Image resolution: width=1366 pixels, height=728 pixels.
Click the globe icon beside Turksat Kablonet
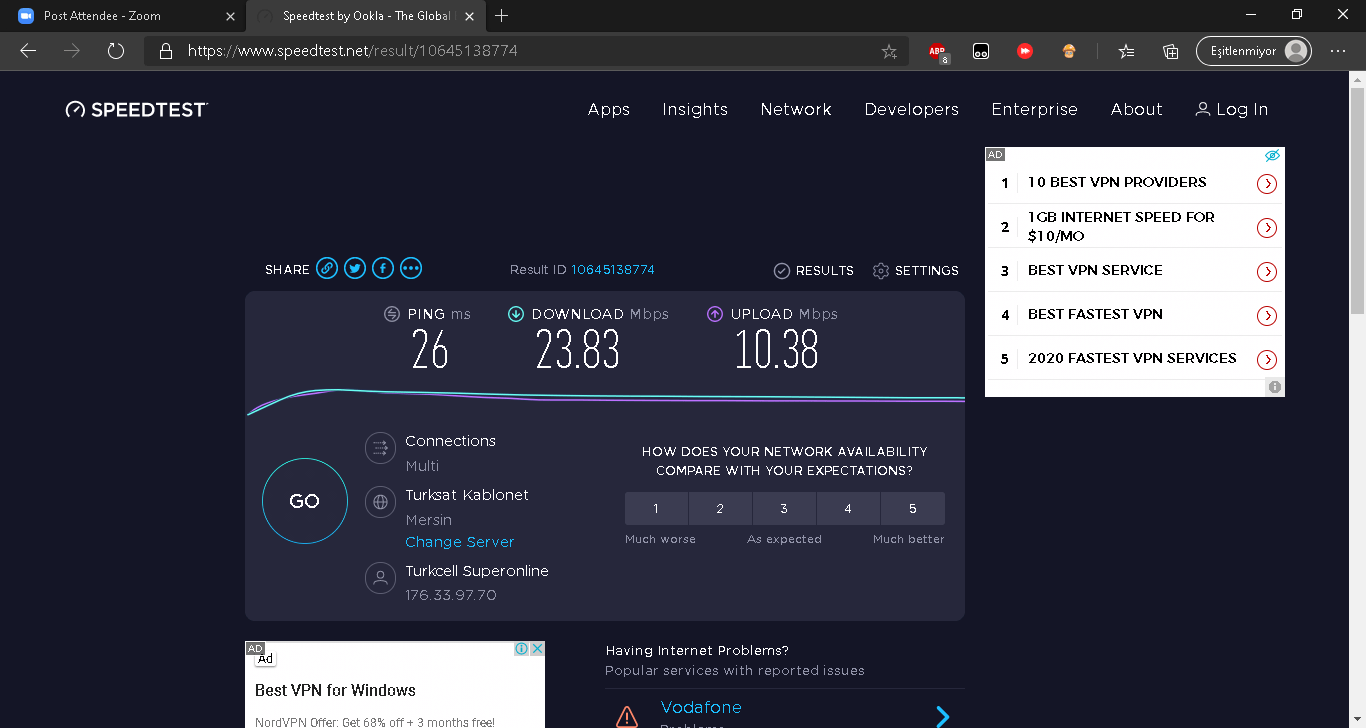pos(380,502)
